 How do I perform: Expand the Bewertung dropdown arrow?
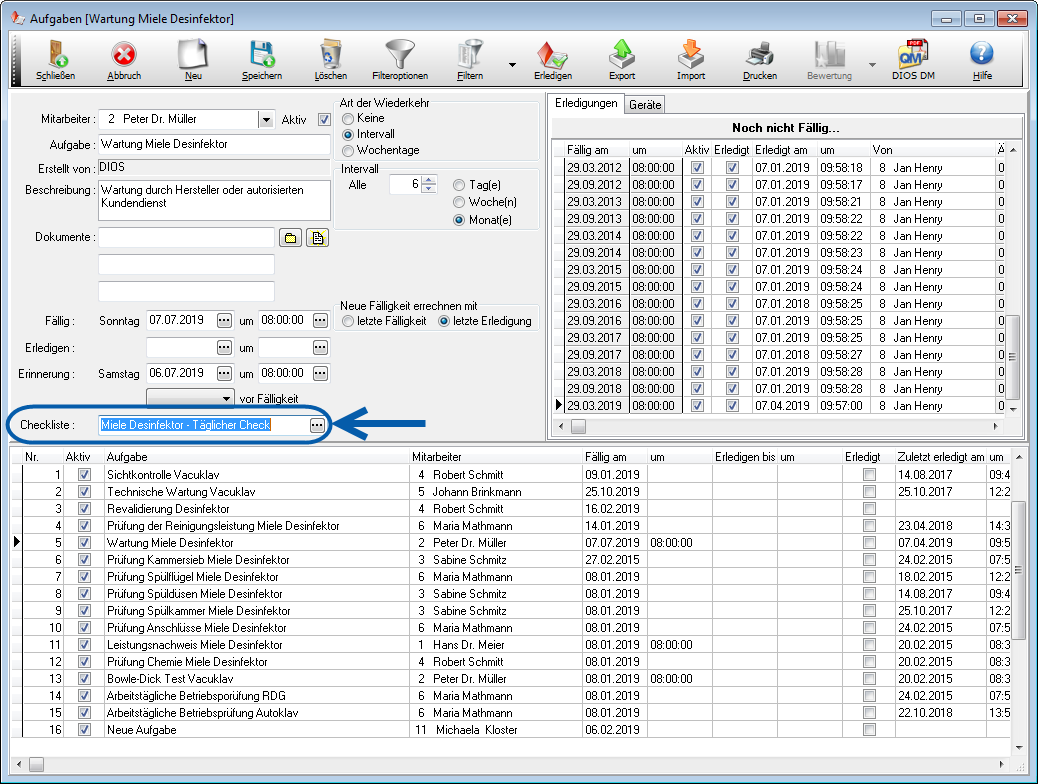pos(872,65)
